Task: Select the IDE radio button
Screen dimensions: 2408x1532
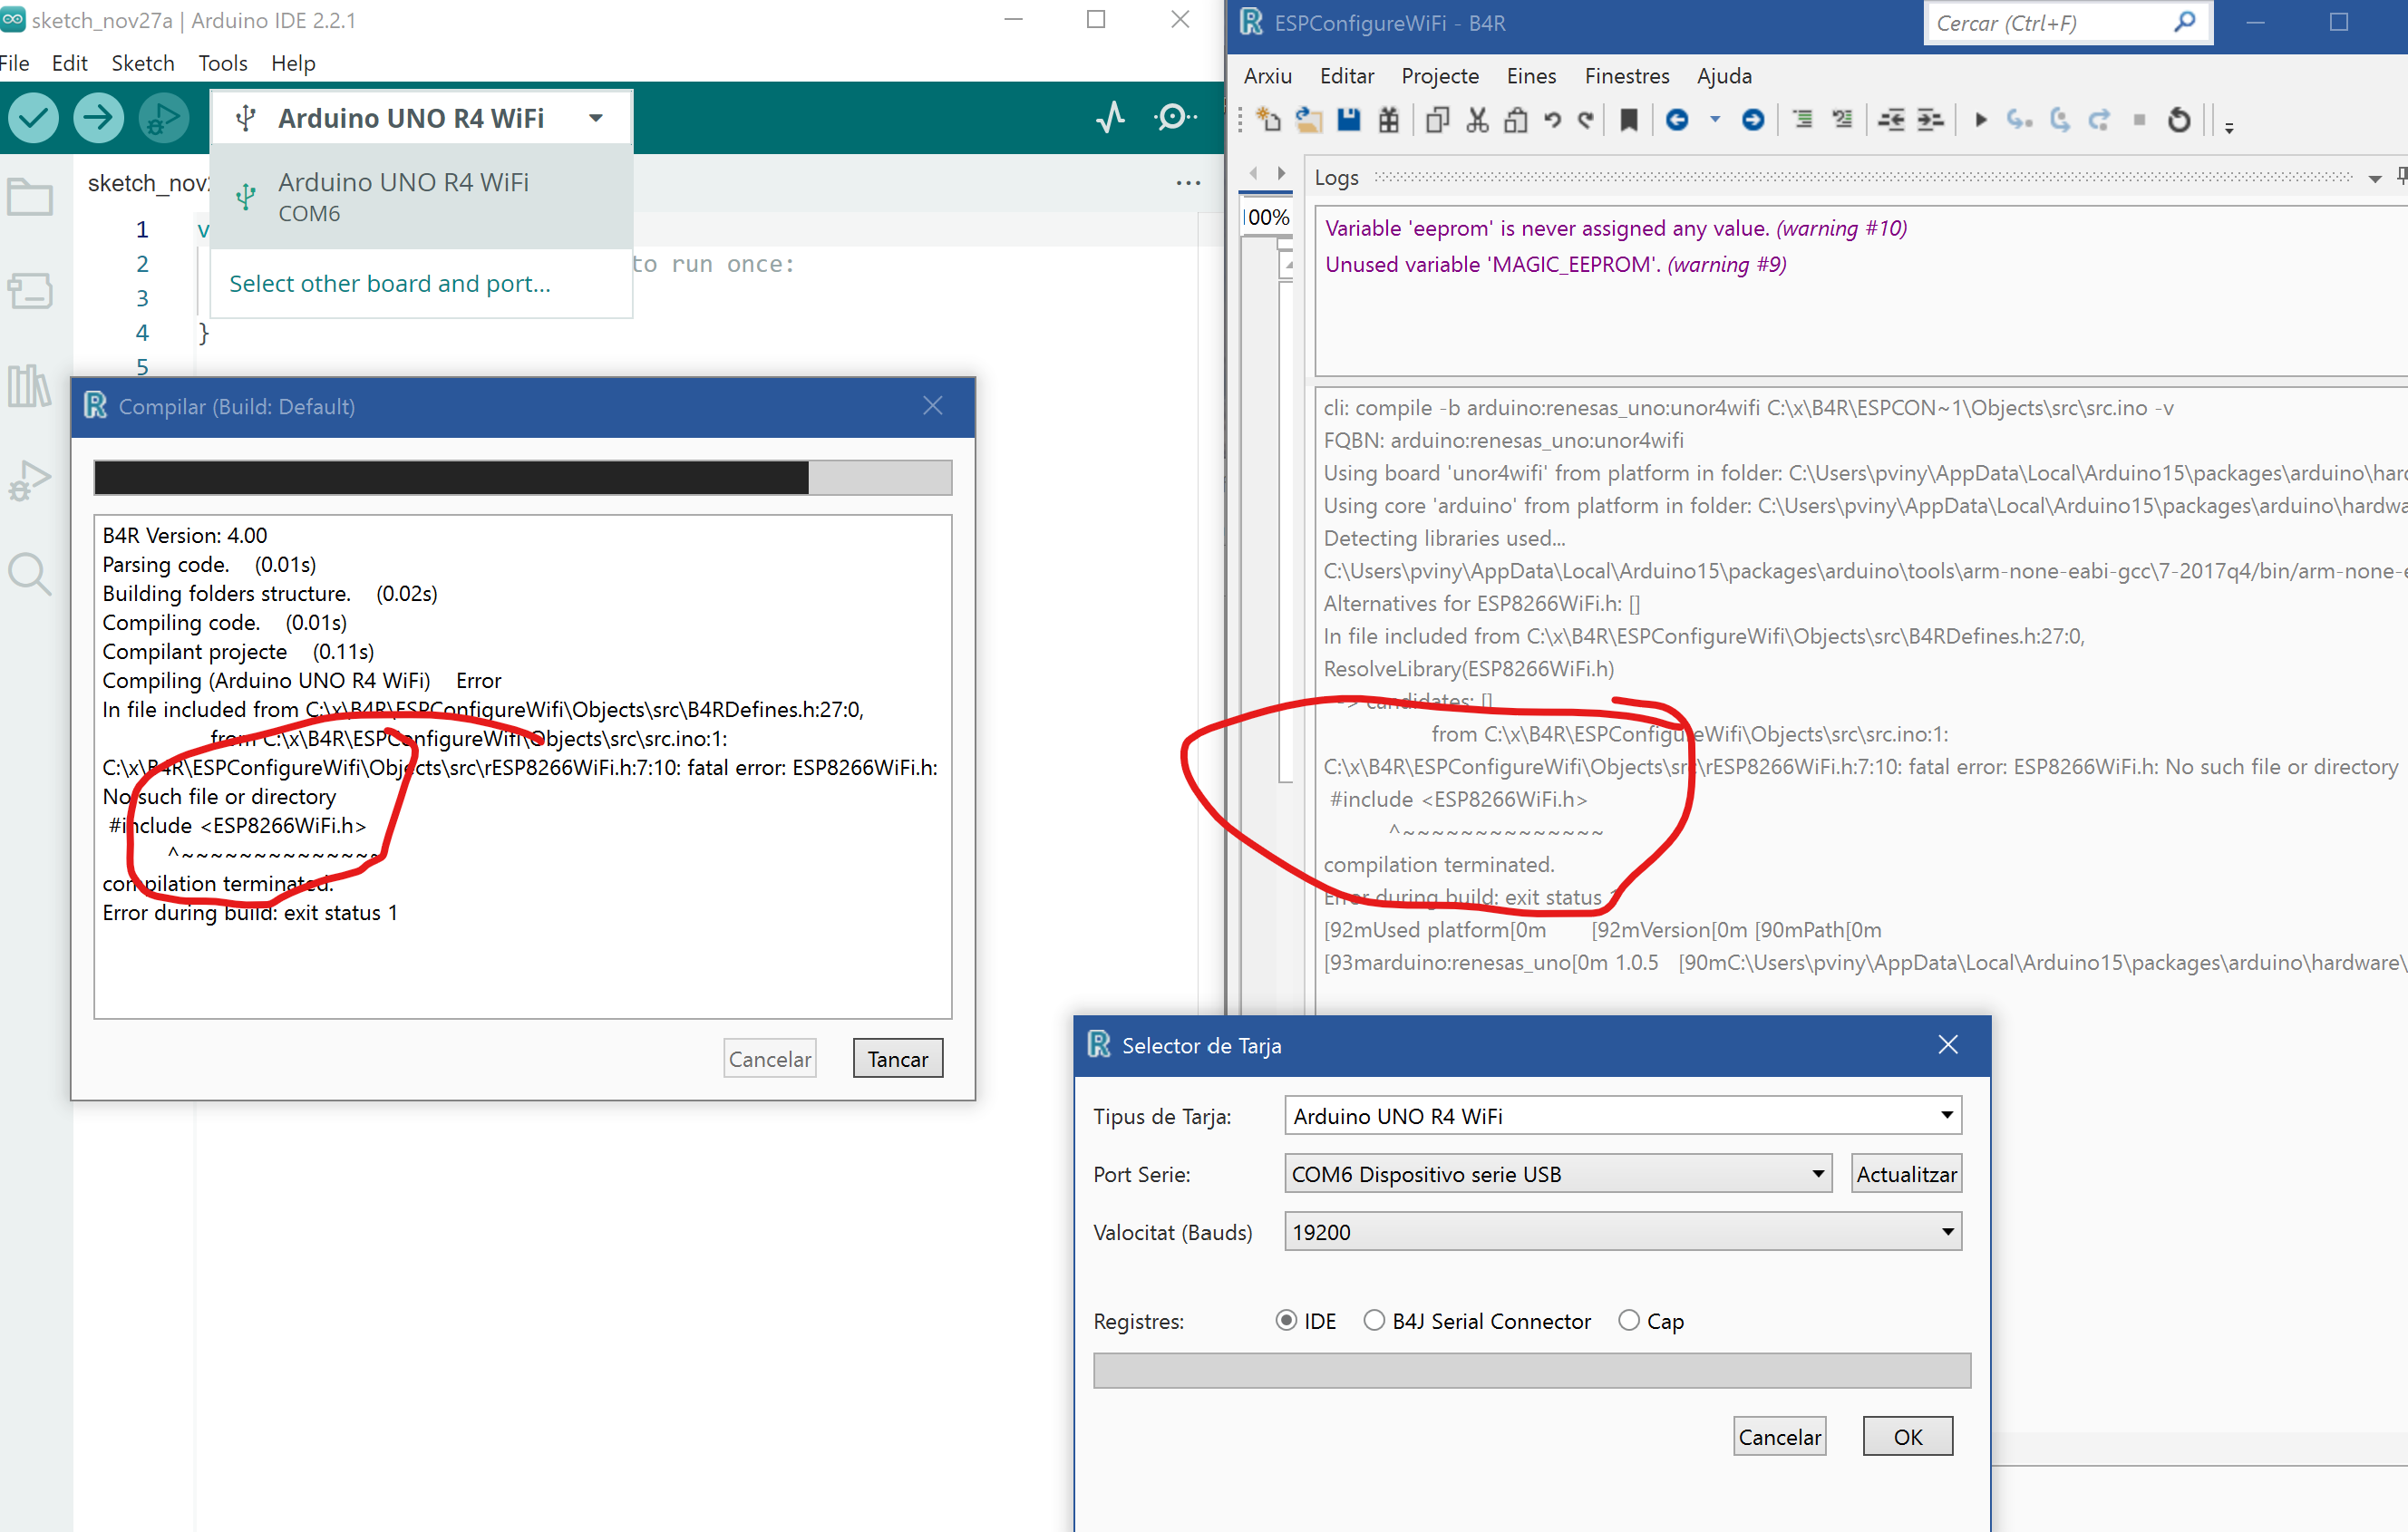Action: point(1287,1320)
